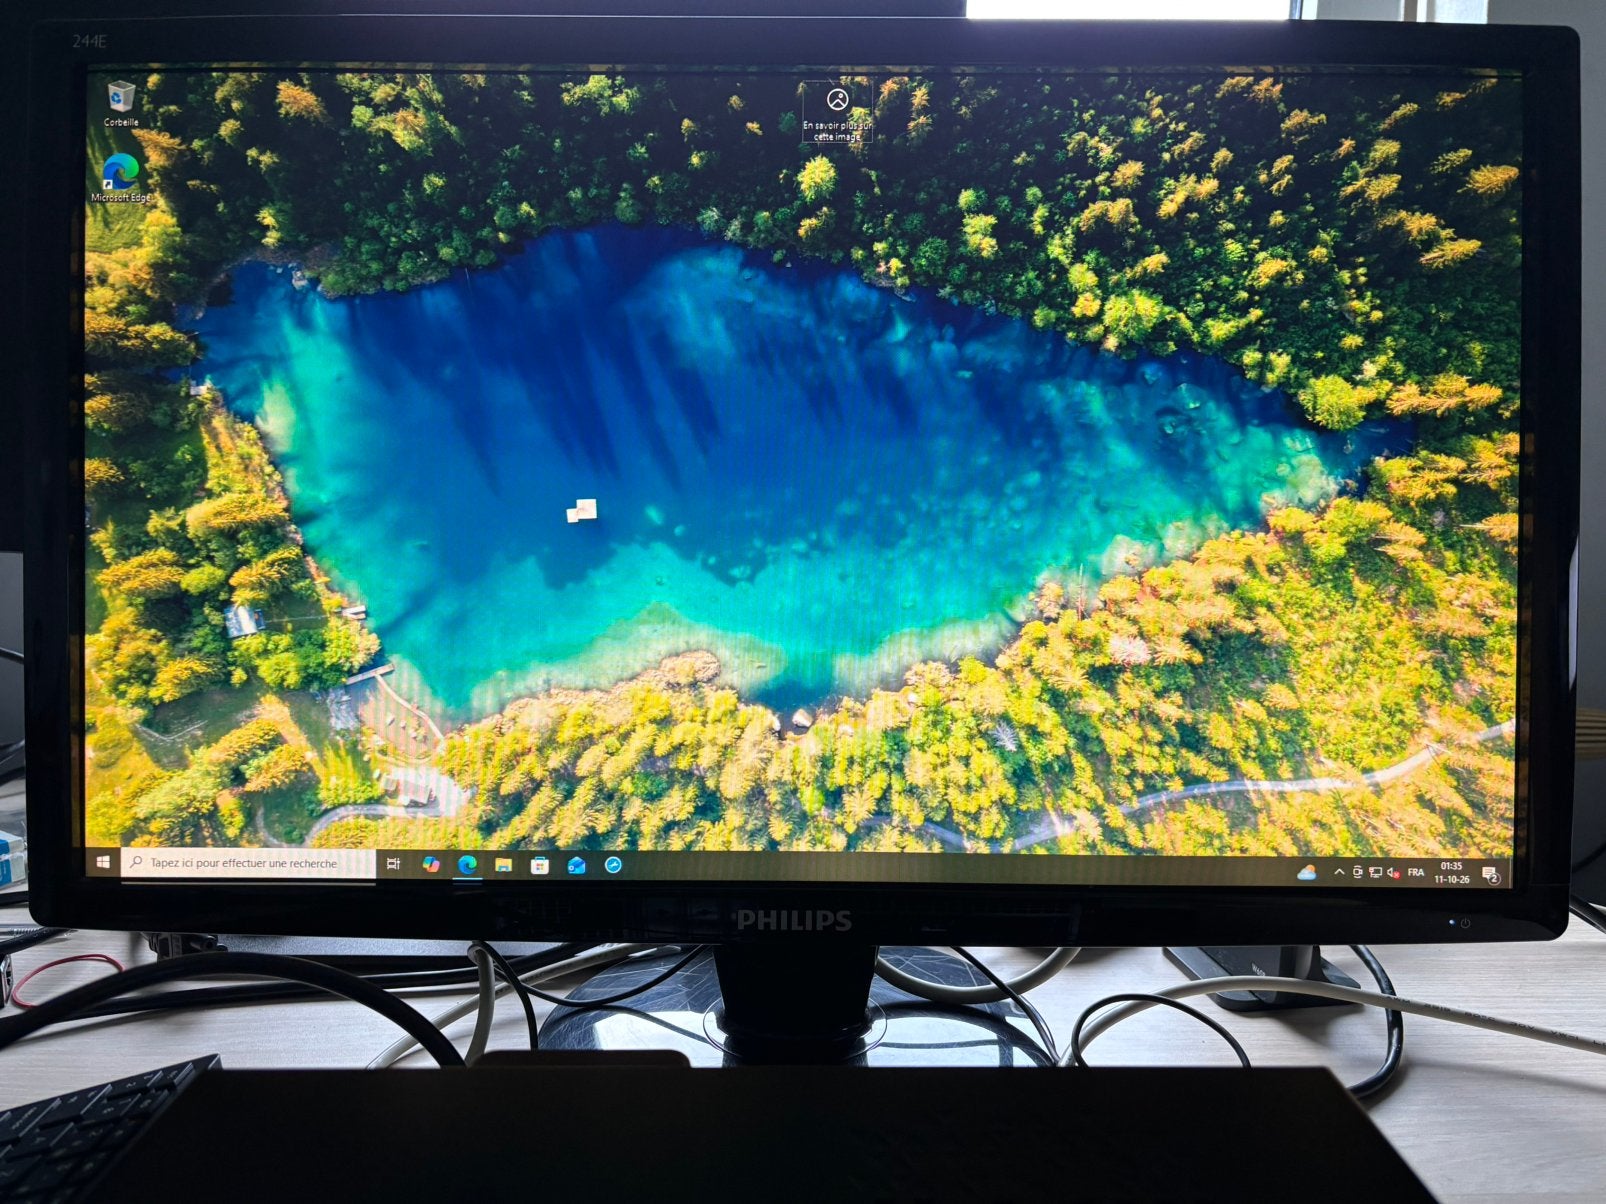Viewport: 1606px width, 1204px height.
Task: Open network status tray icon
Action: coord(1375,873)
